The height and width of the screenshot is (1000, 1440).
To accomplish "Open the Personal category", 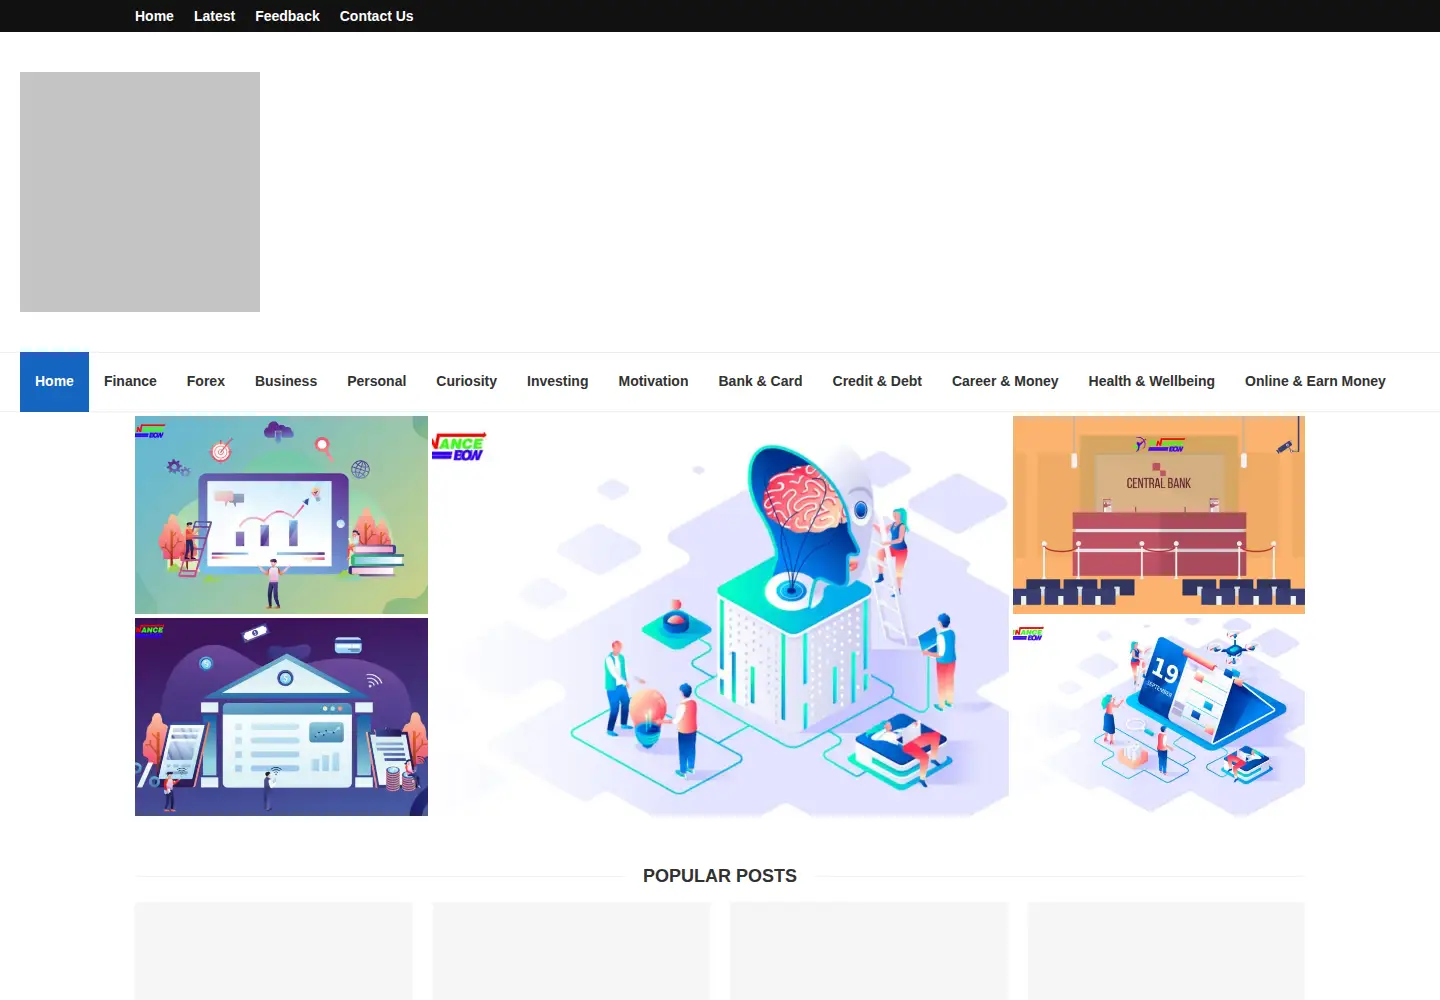I will tap(377, 381).
